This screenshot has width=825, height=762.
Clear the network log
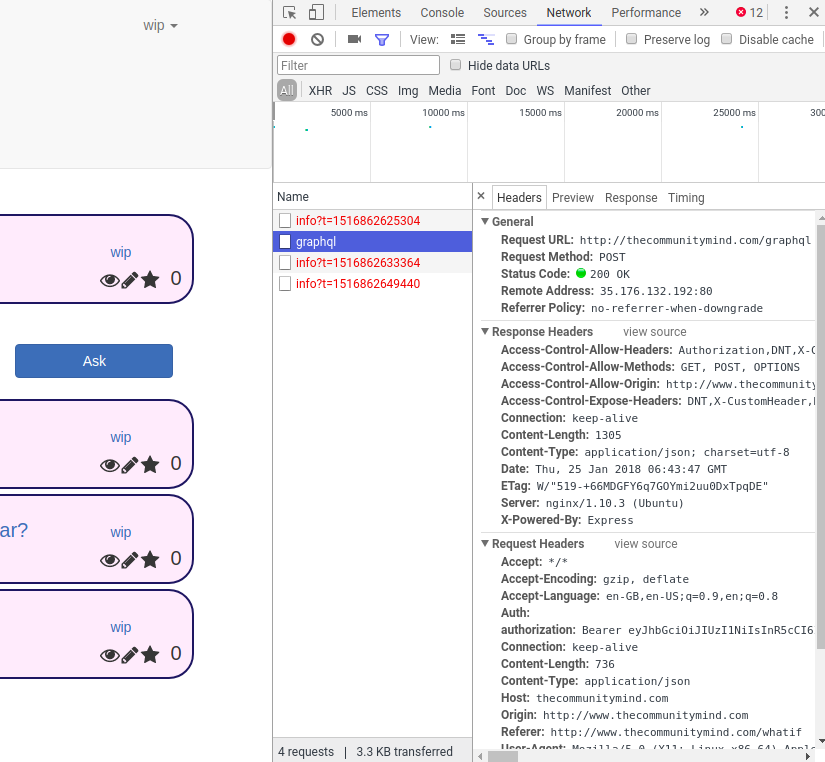[x=317, y=39]
